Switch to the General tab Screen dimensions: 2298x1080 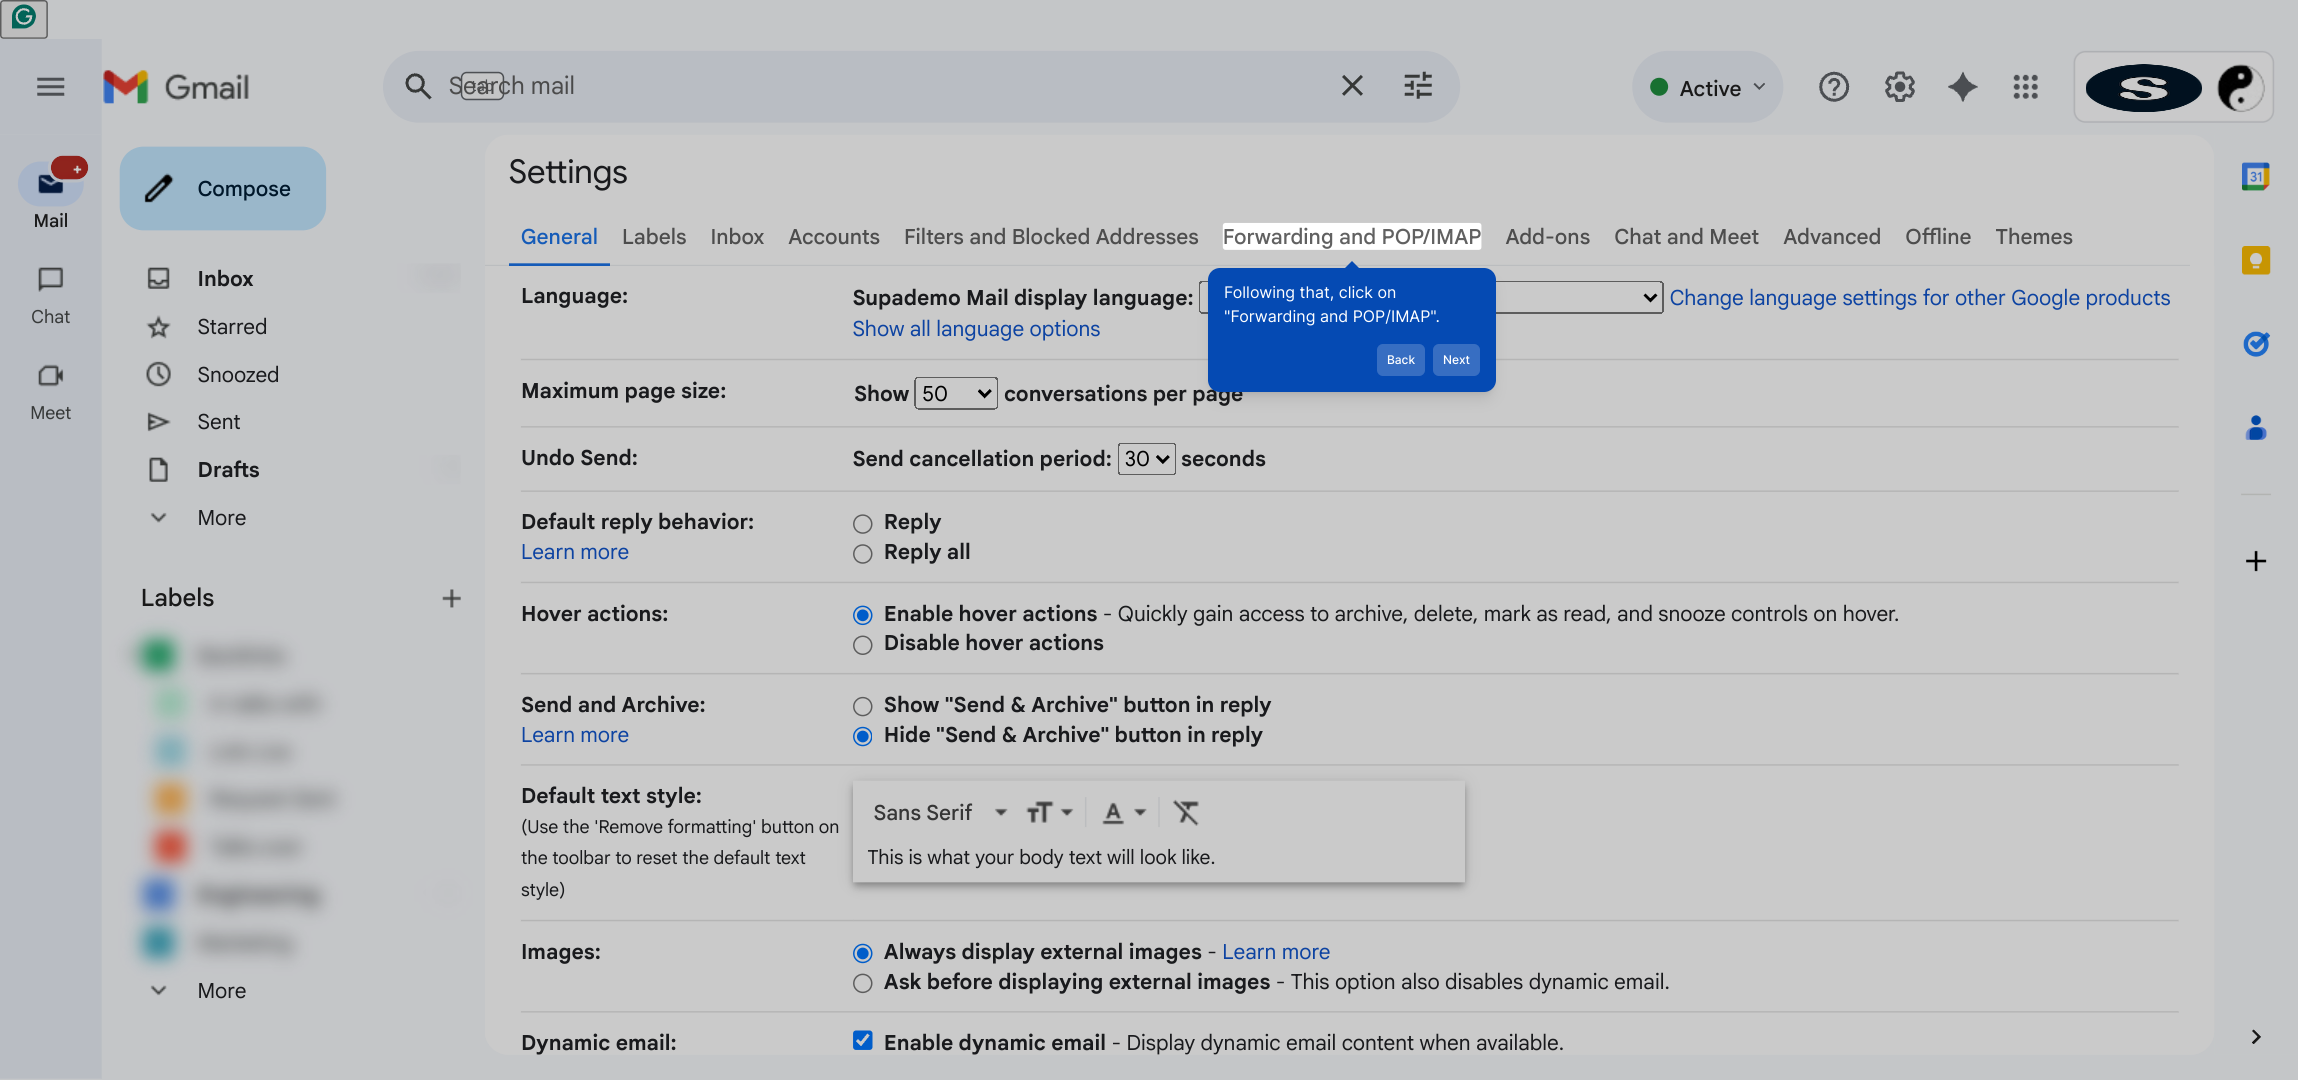(559, 237)
